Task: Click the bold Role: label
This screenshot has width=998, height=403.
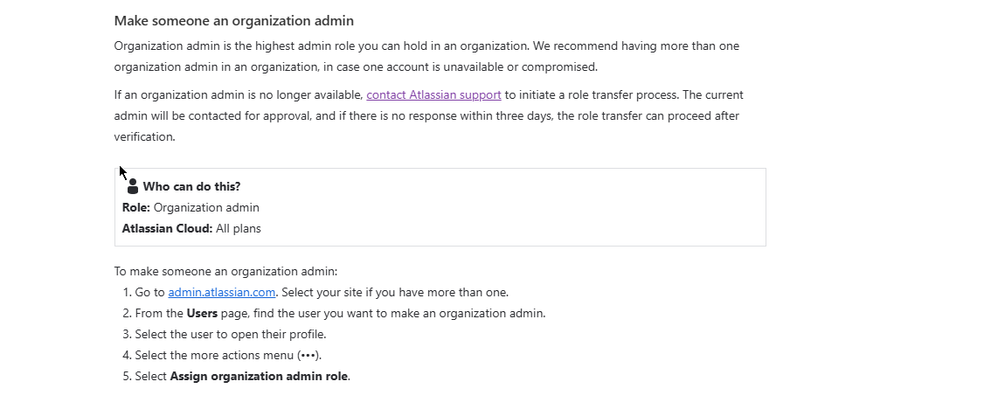Action: [x=136, y=208]
